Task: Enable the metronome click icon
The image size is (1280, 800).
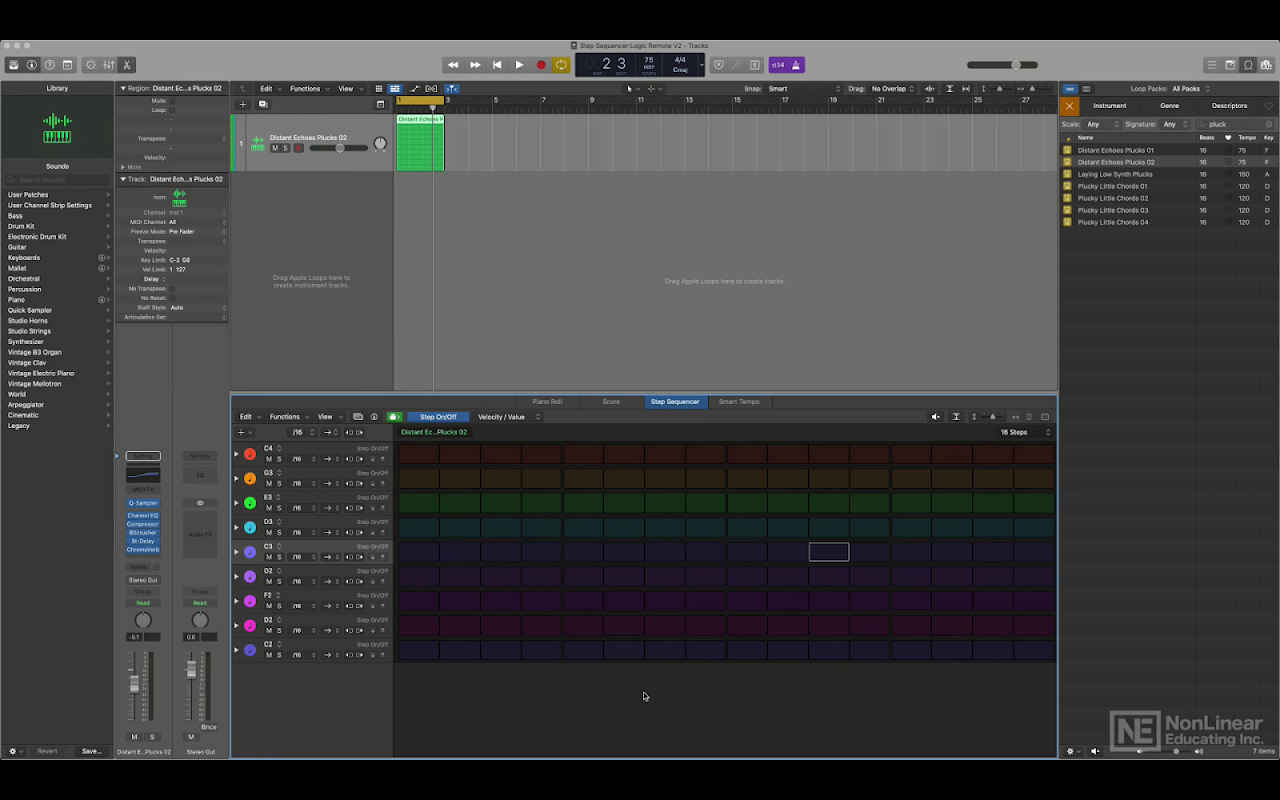Action: point(796,65)
